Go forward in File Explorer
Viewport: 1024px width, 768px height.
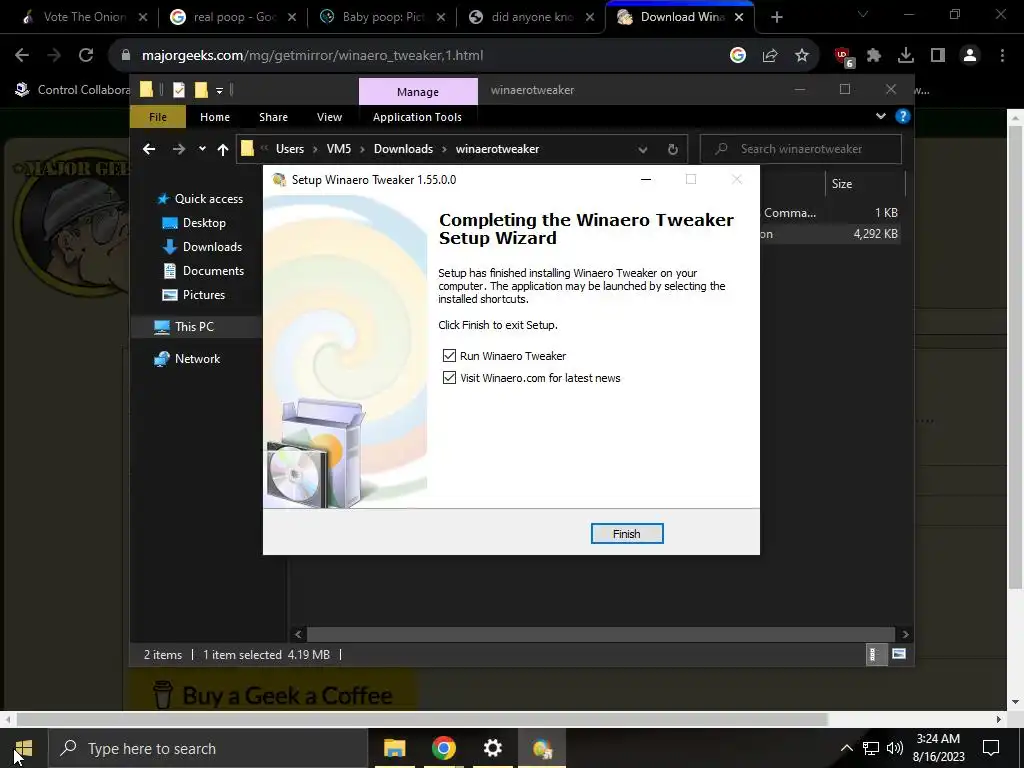(178, 149)
